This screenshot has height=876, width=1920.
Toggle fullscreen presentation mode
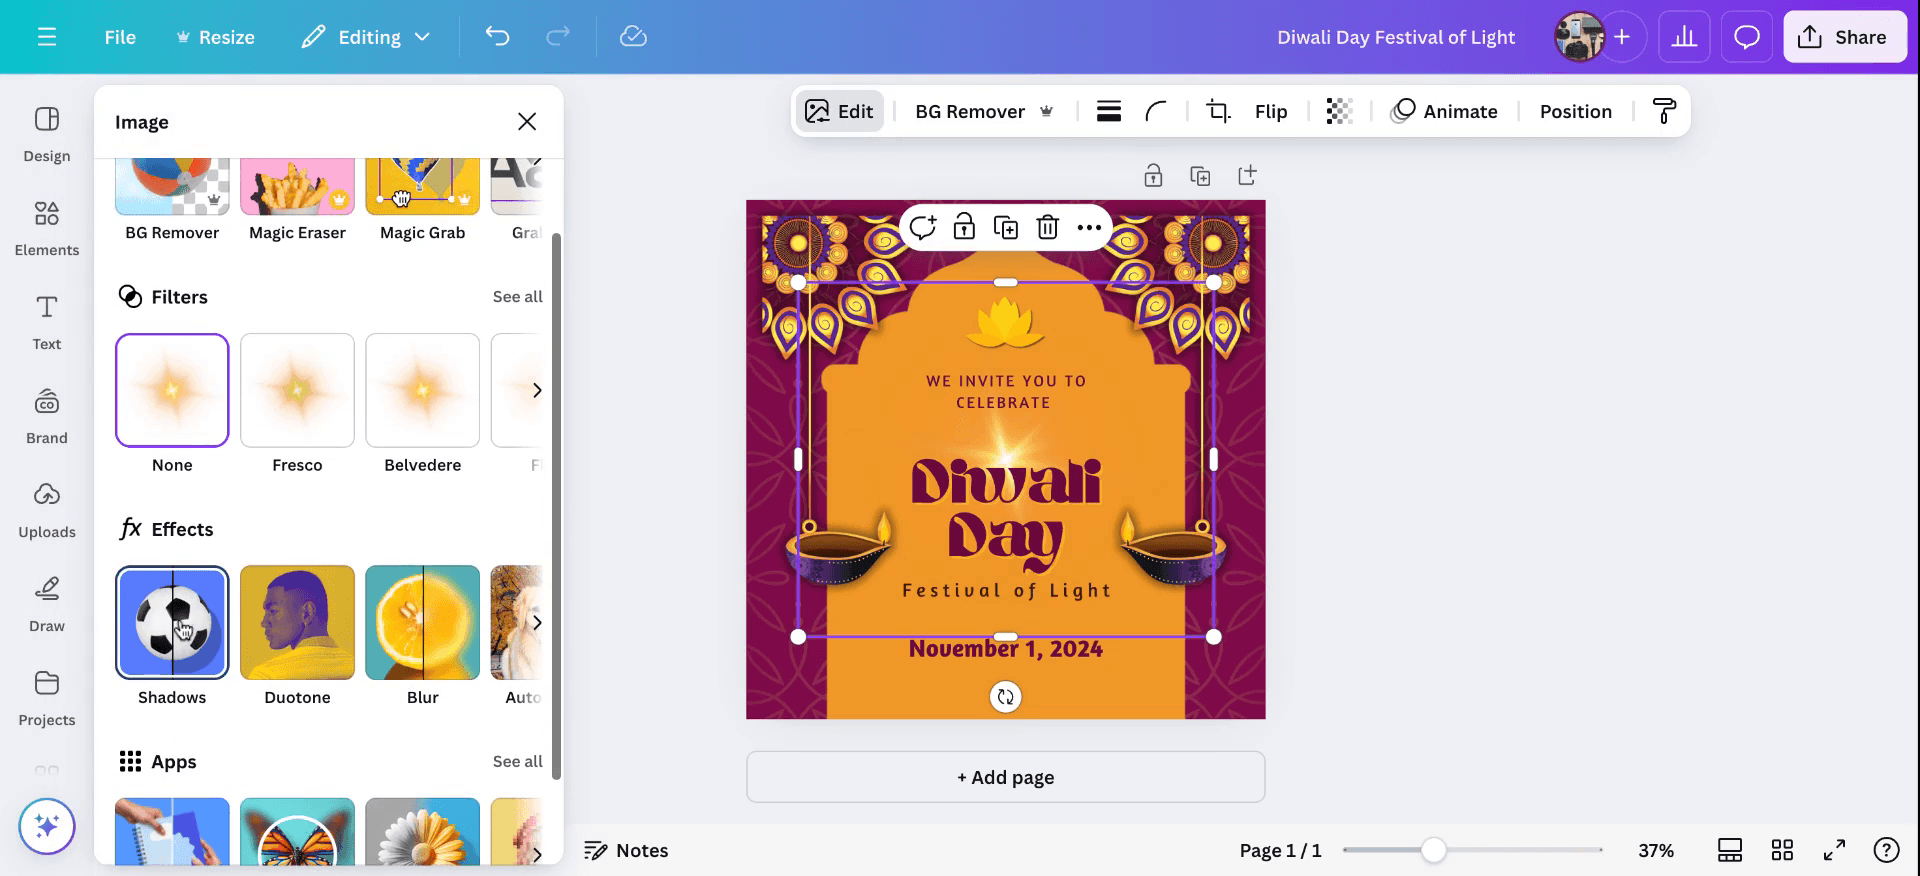pyautogui.click(x=1834, y=850)
